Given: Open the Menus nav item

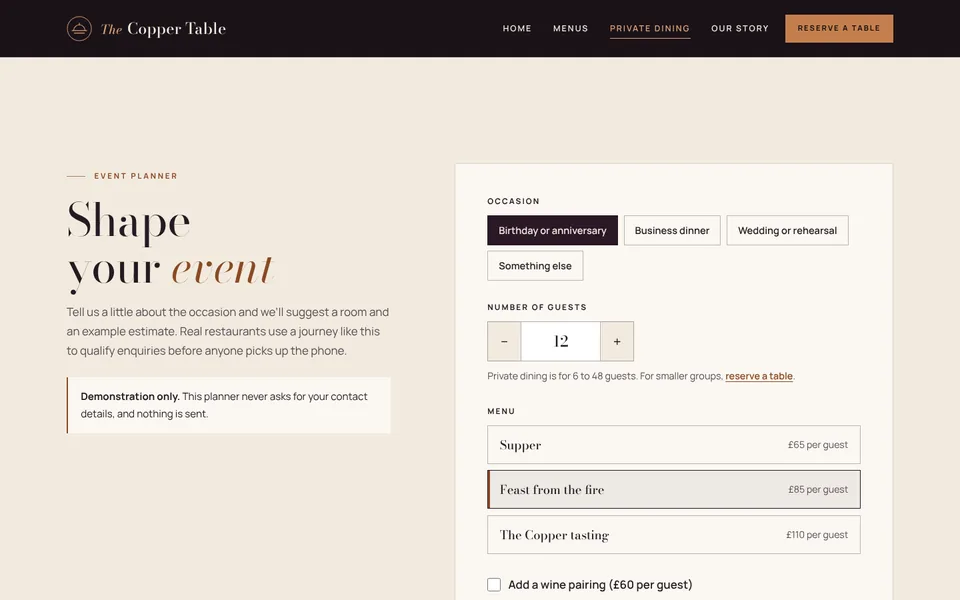Looking at the screenshot, I should [x=570, y=28].
